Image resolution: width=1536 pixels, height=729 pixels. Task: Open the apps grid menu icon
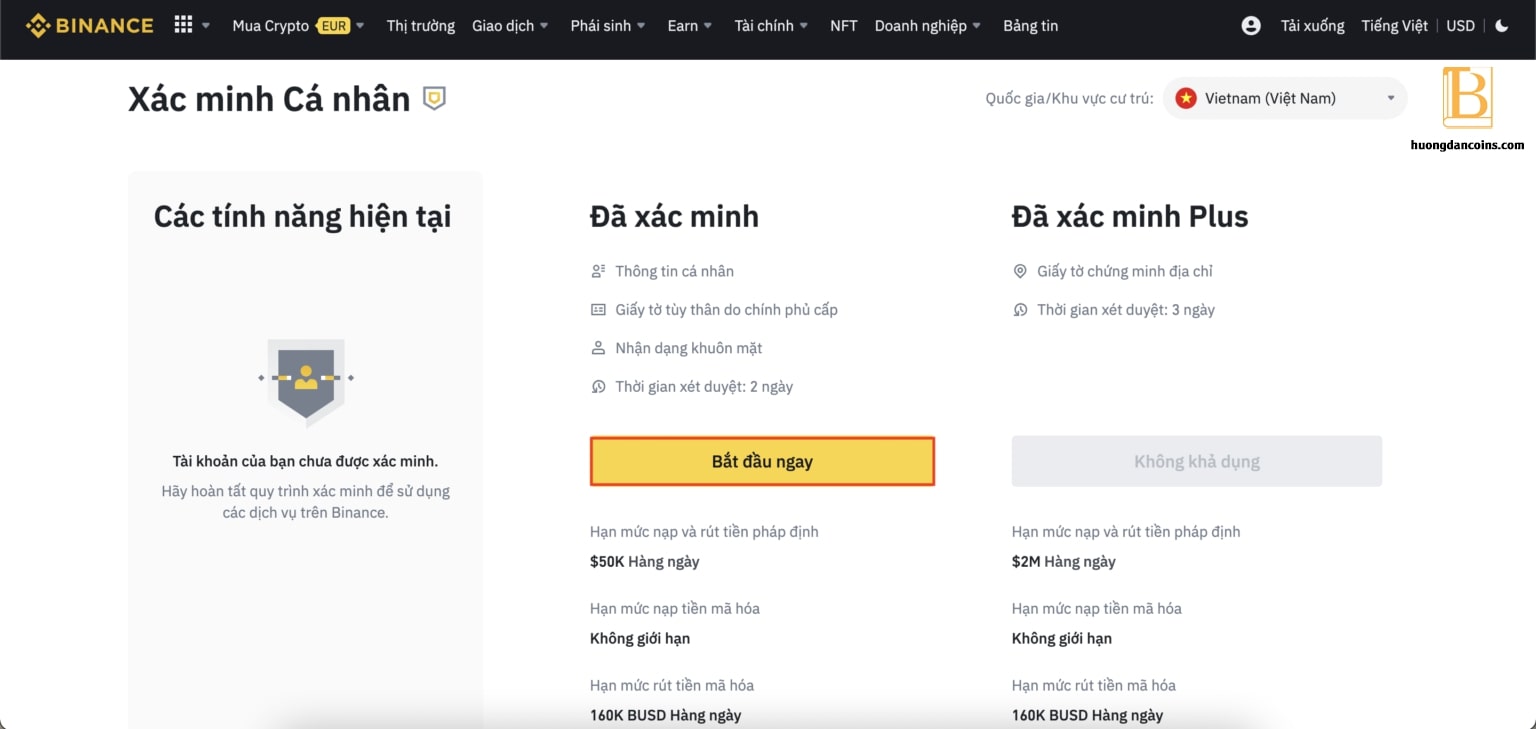click(x=183, y=25)
